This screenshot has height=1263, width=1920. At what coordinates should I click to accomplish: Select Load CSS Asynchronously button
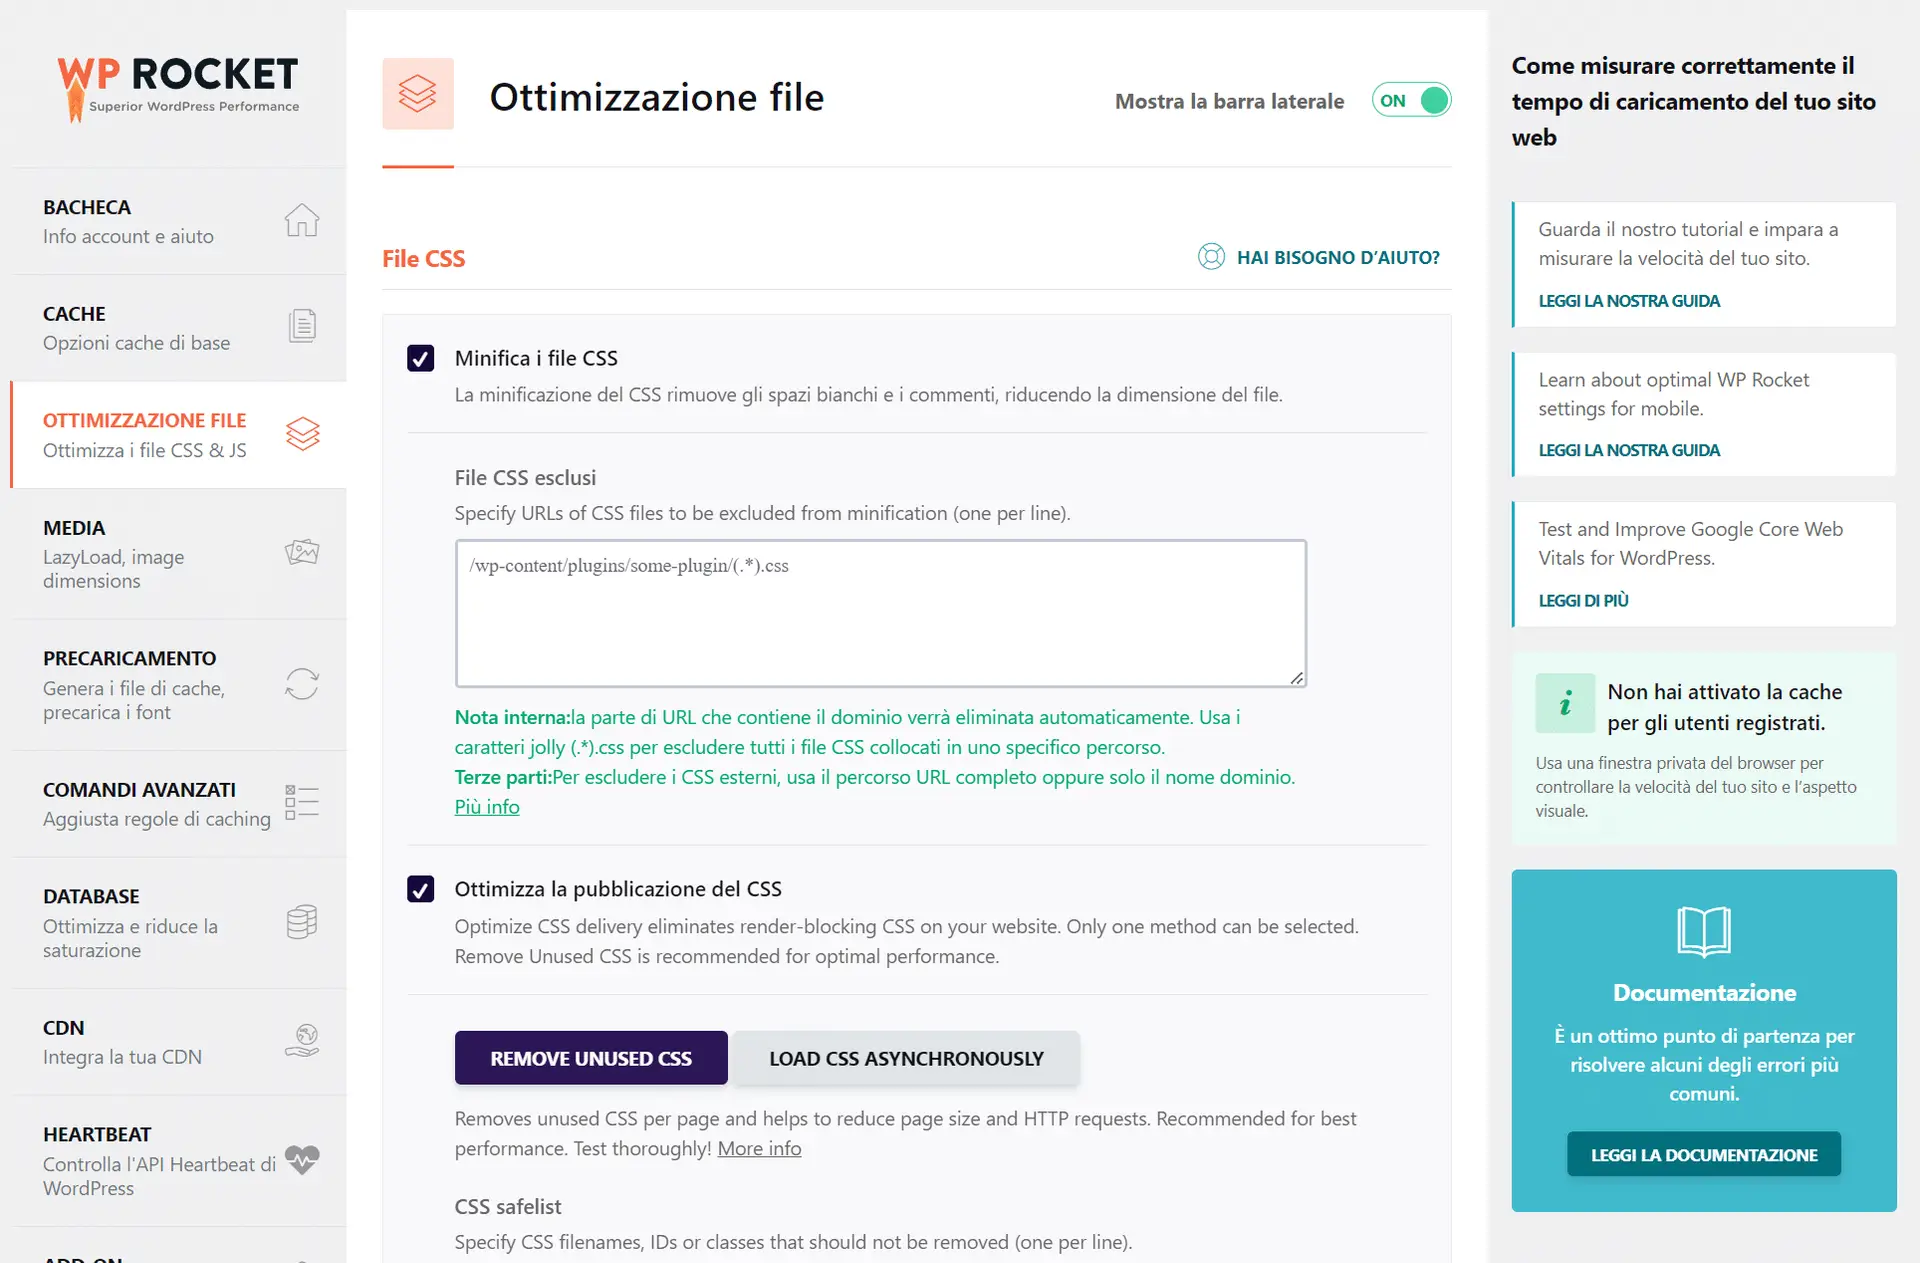point(906,1058)
